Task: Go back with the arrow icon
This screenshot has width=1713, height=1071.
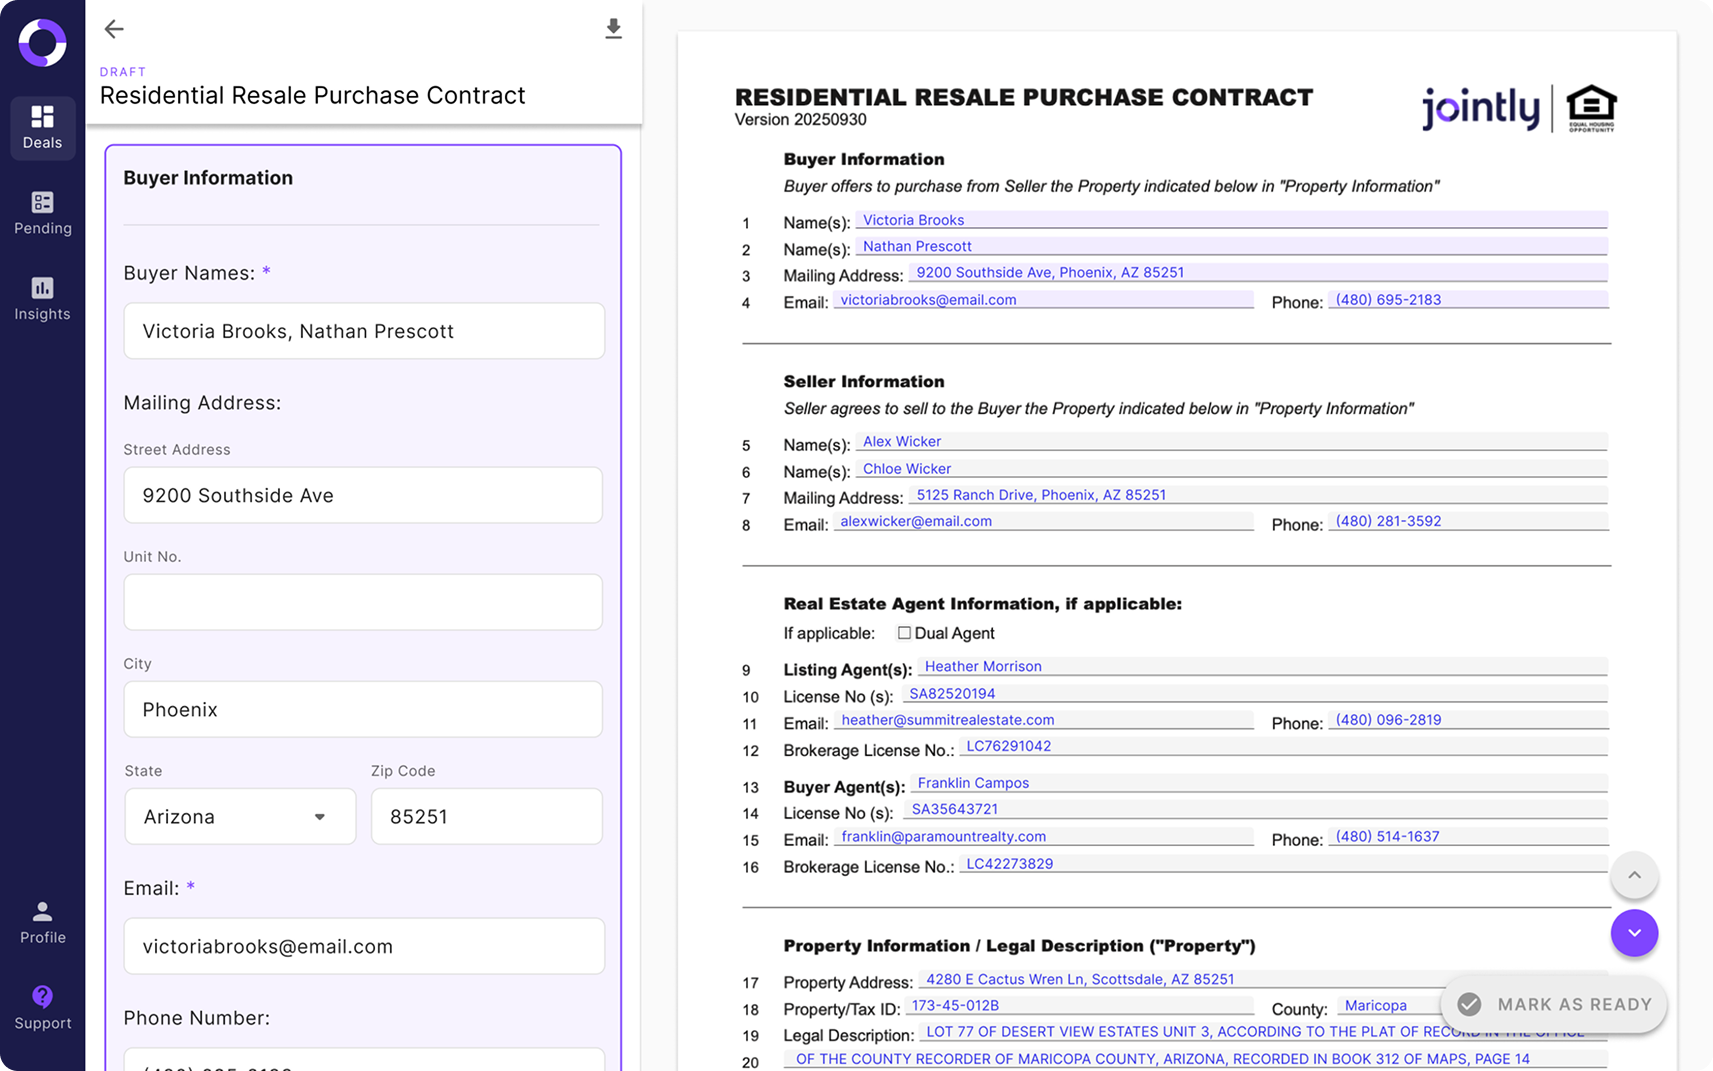Action: (x=114, y=29)
